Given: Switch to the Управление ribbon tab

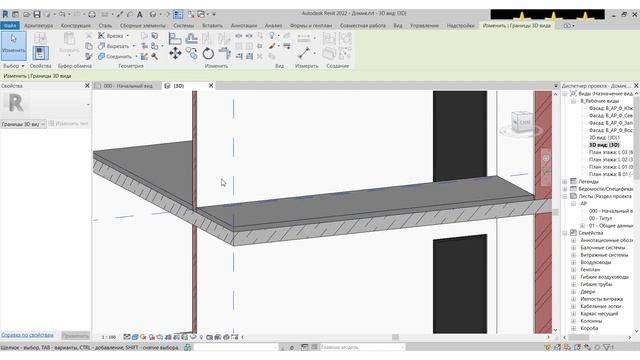Looking at the screenshot, I should [x=424, y=25].
